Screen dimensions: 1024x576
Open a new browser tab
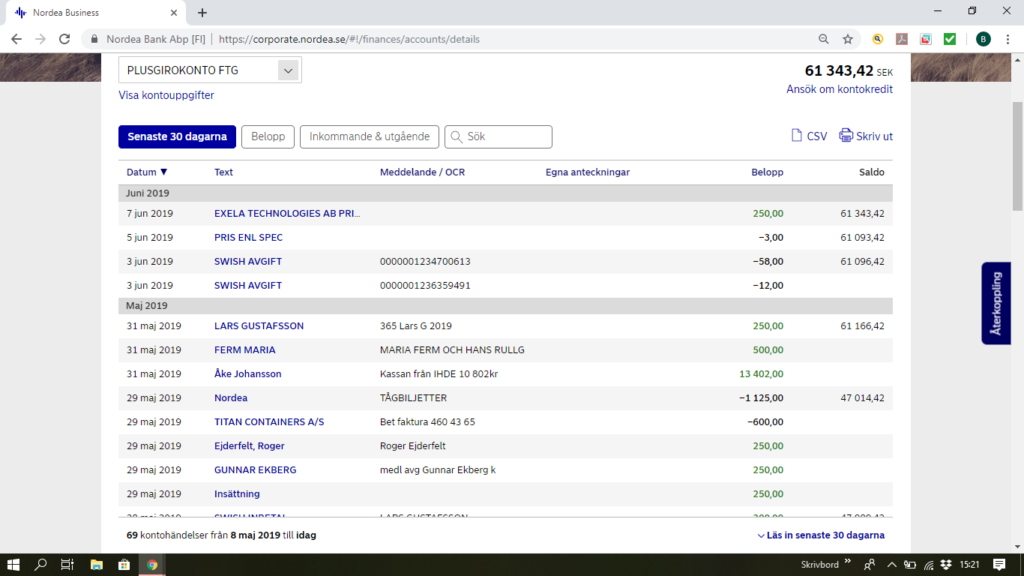[202, 12]
